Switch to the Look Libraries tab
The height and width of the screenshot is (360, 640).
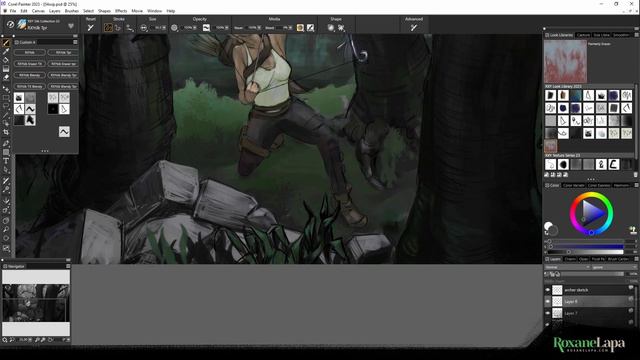559,35
